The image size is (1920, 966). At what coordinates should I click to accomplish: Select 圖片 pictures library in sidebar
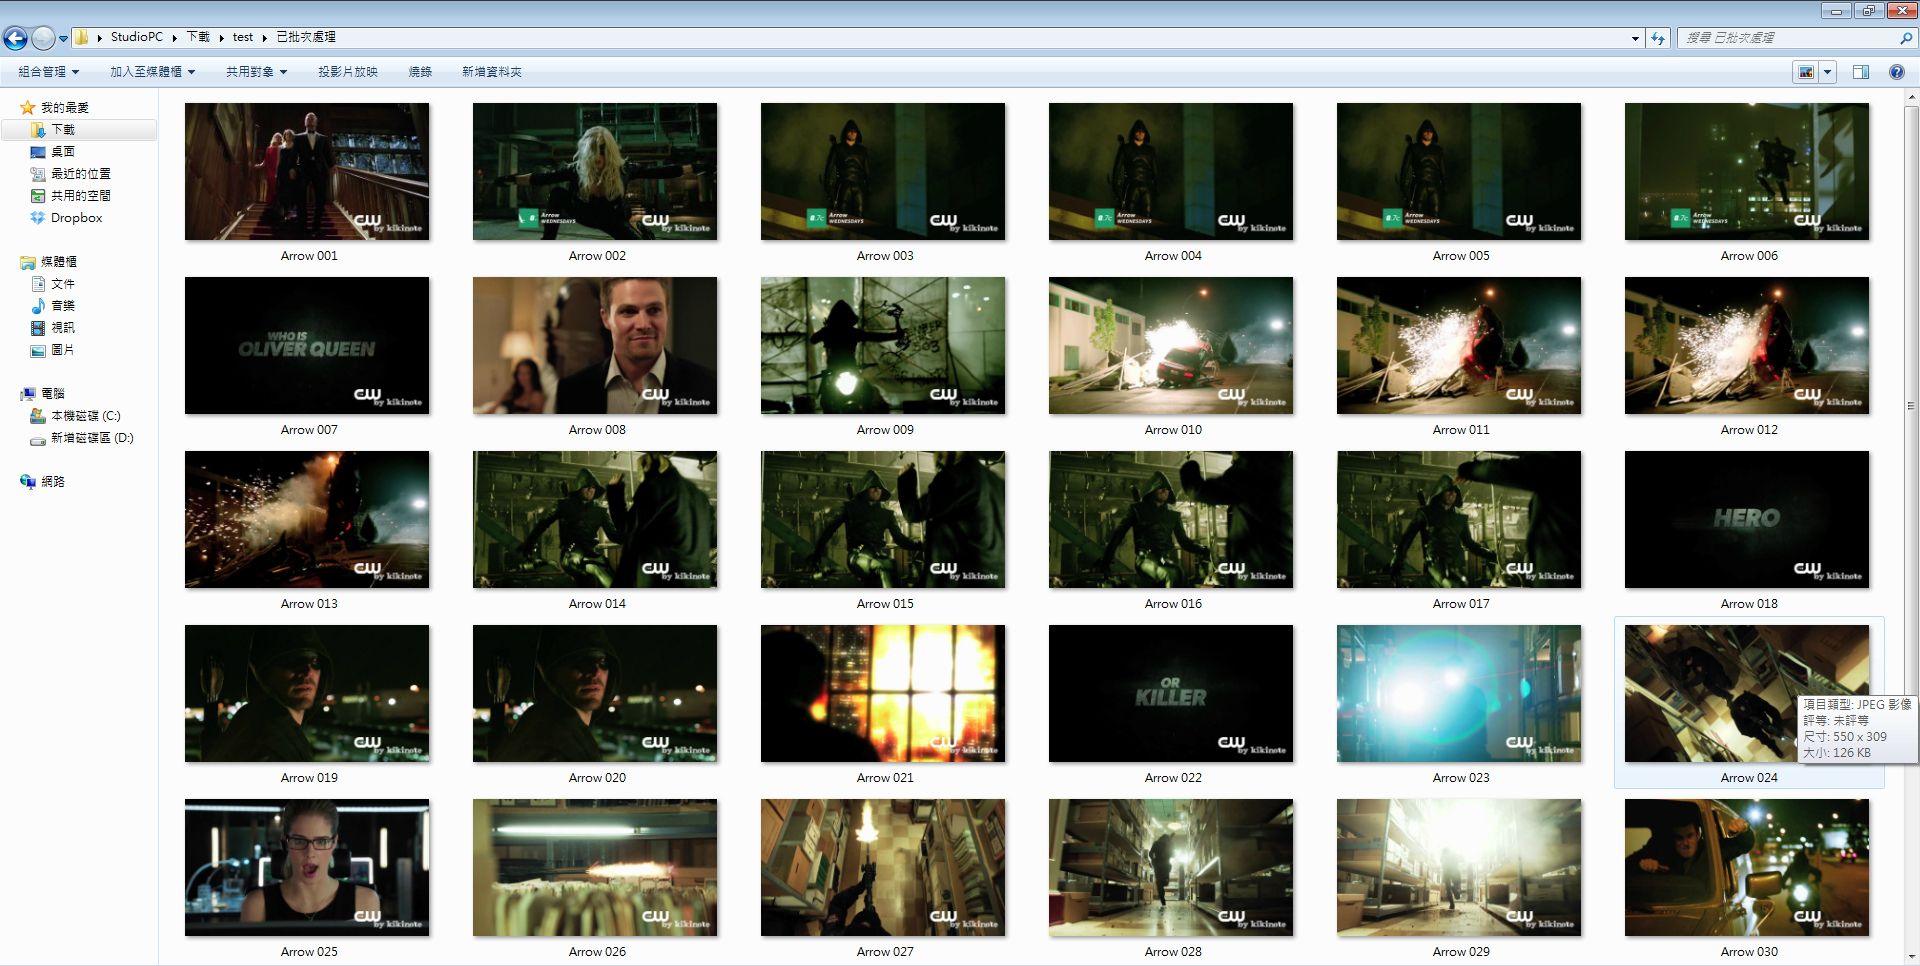63,350
